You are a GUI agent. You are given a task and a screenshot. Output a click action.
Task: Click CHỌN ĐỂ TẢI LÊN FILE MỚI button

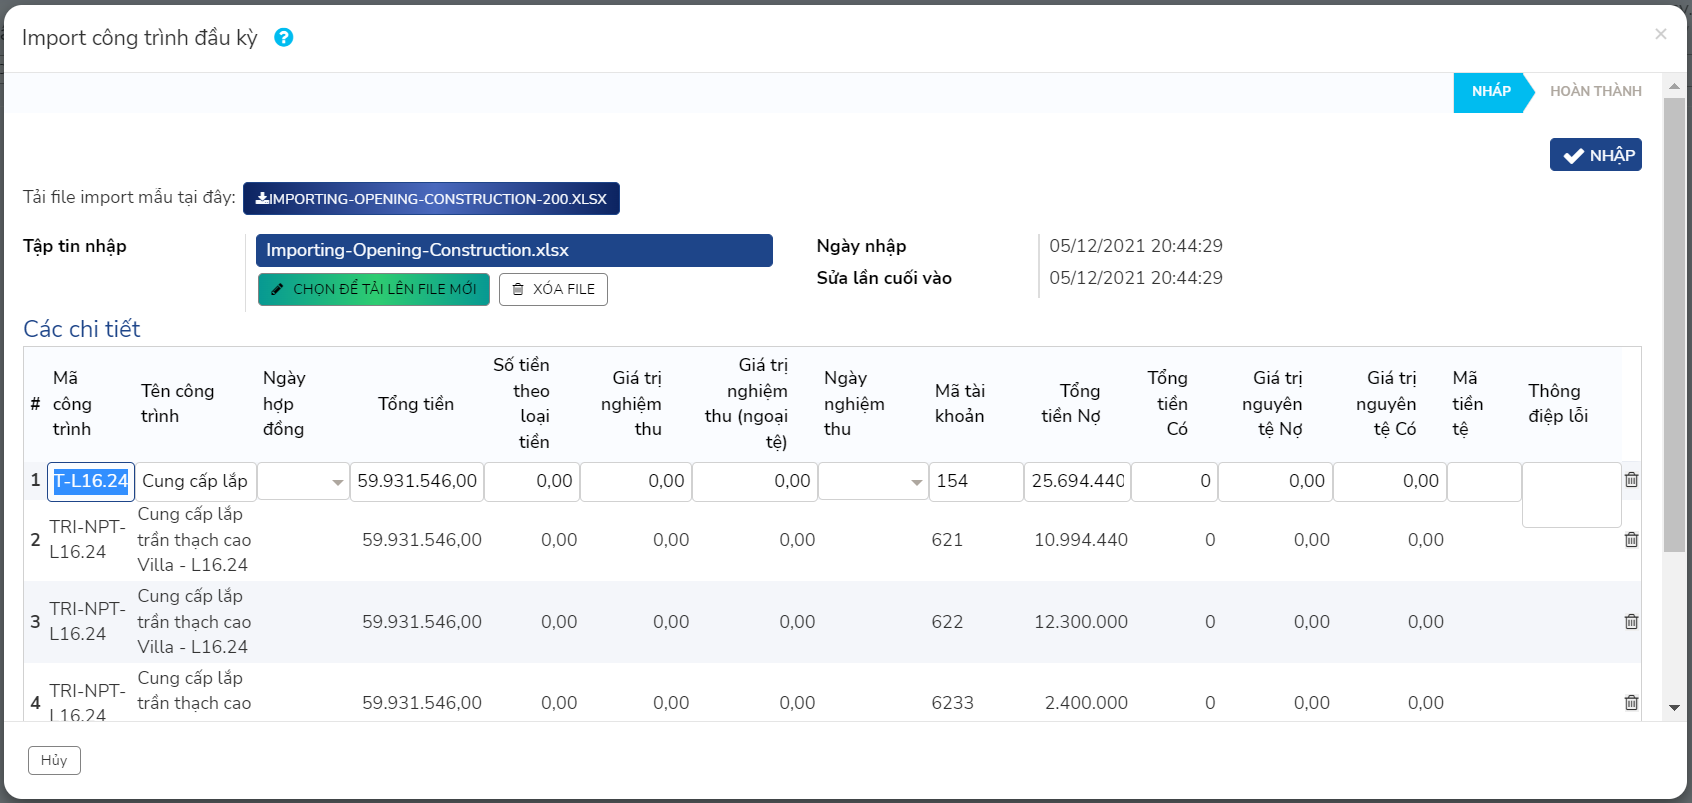374,289
